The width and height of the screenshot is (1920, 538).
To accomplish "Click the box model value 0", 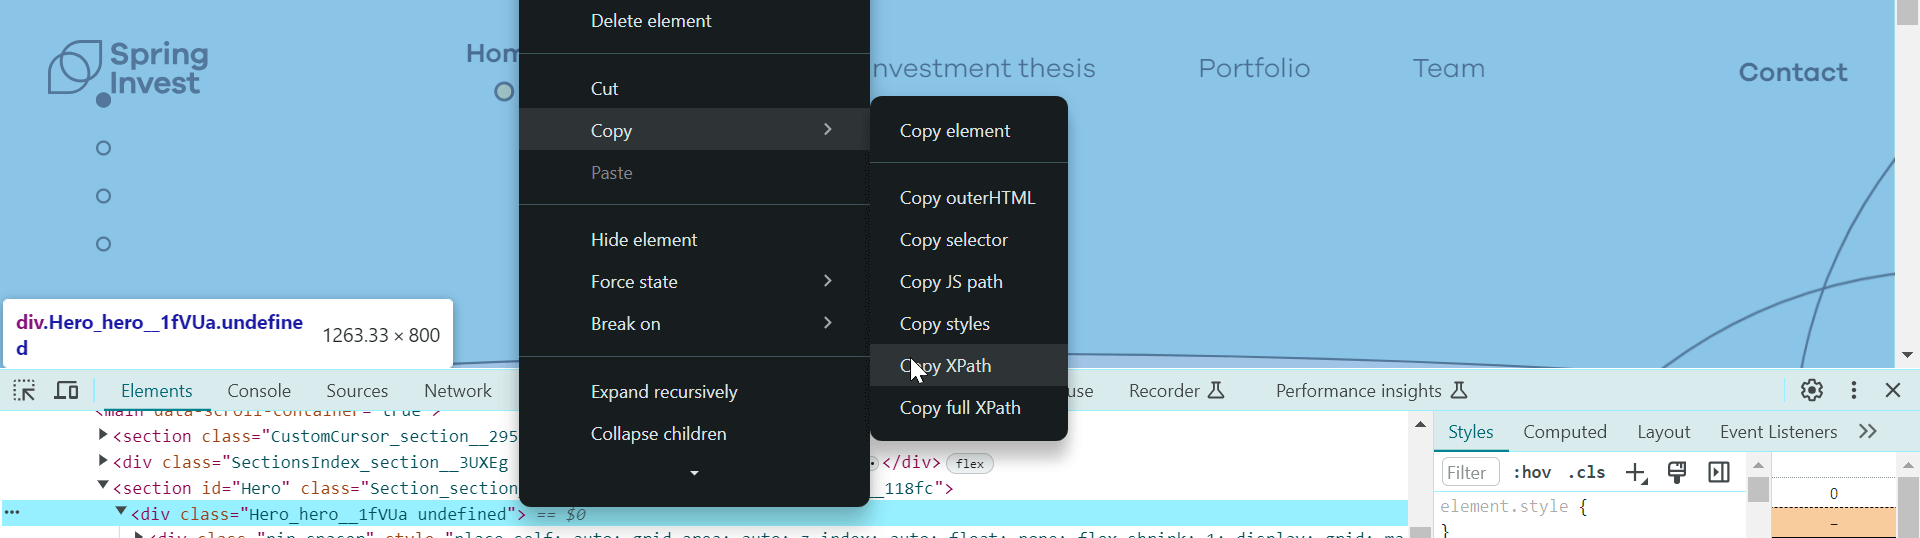I will [1834, 493].
